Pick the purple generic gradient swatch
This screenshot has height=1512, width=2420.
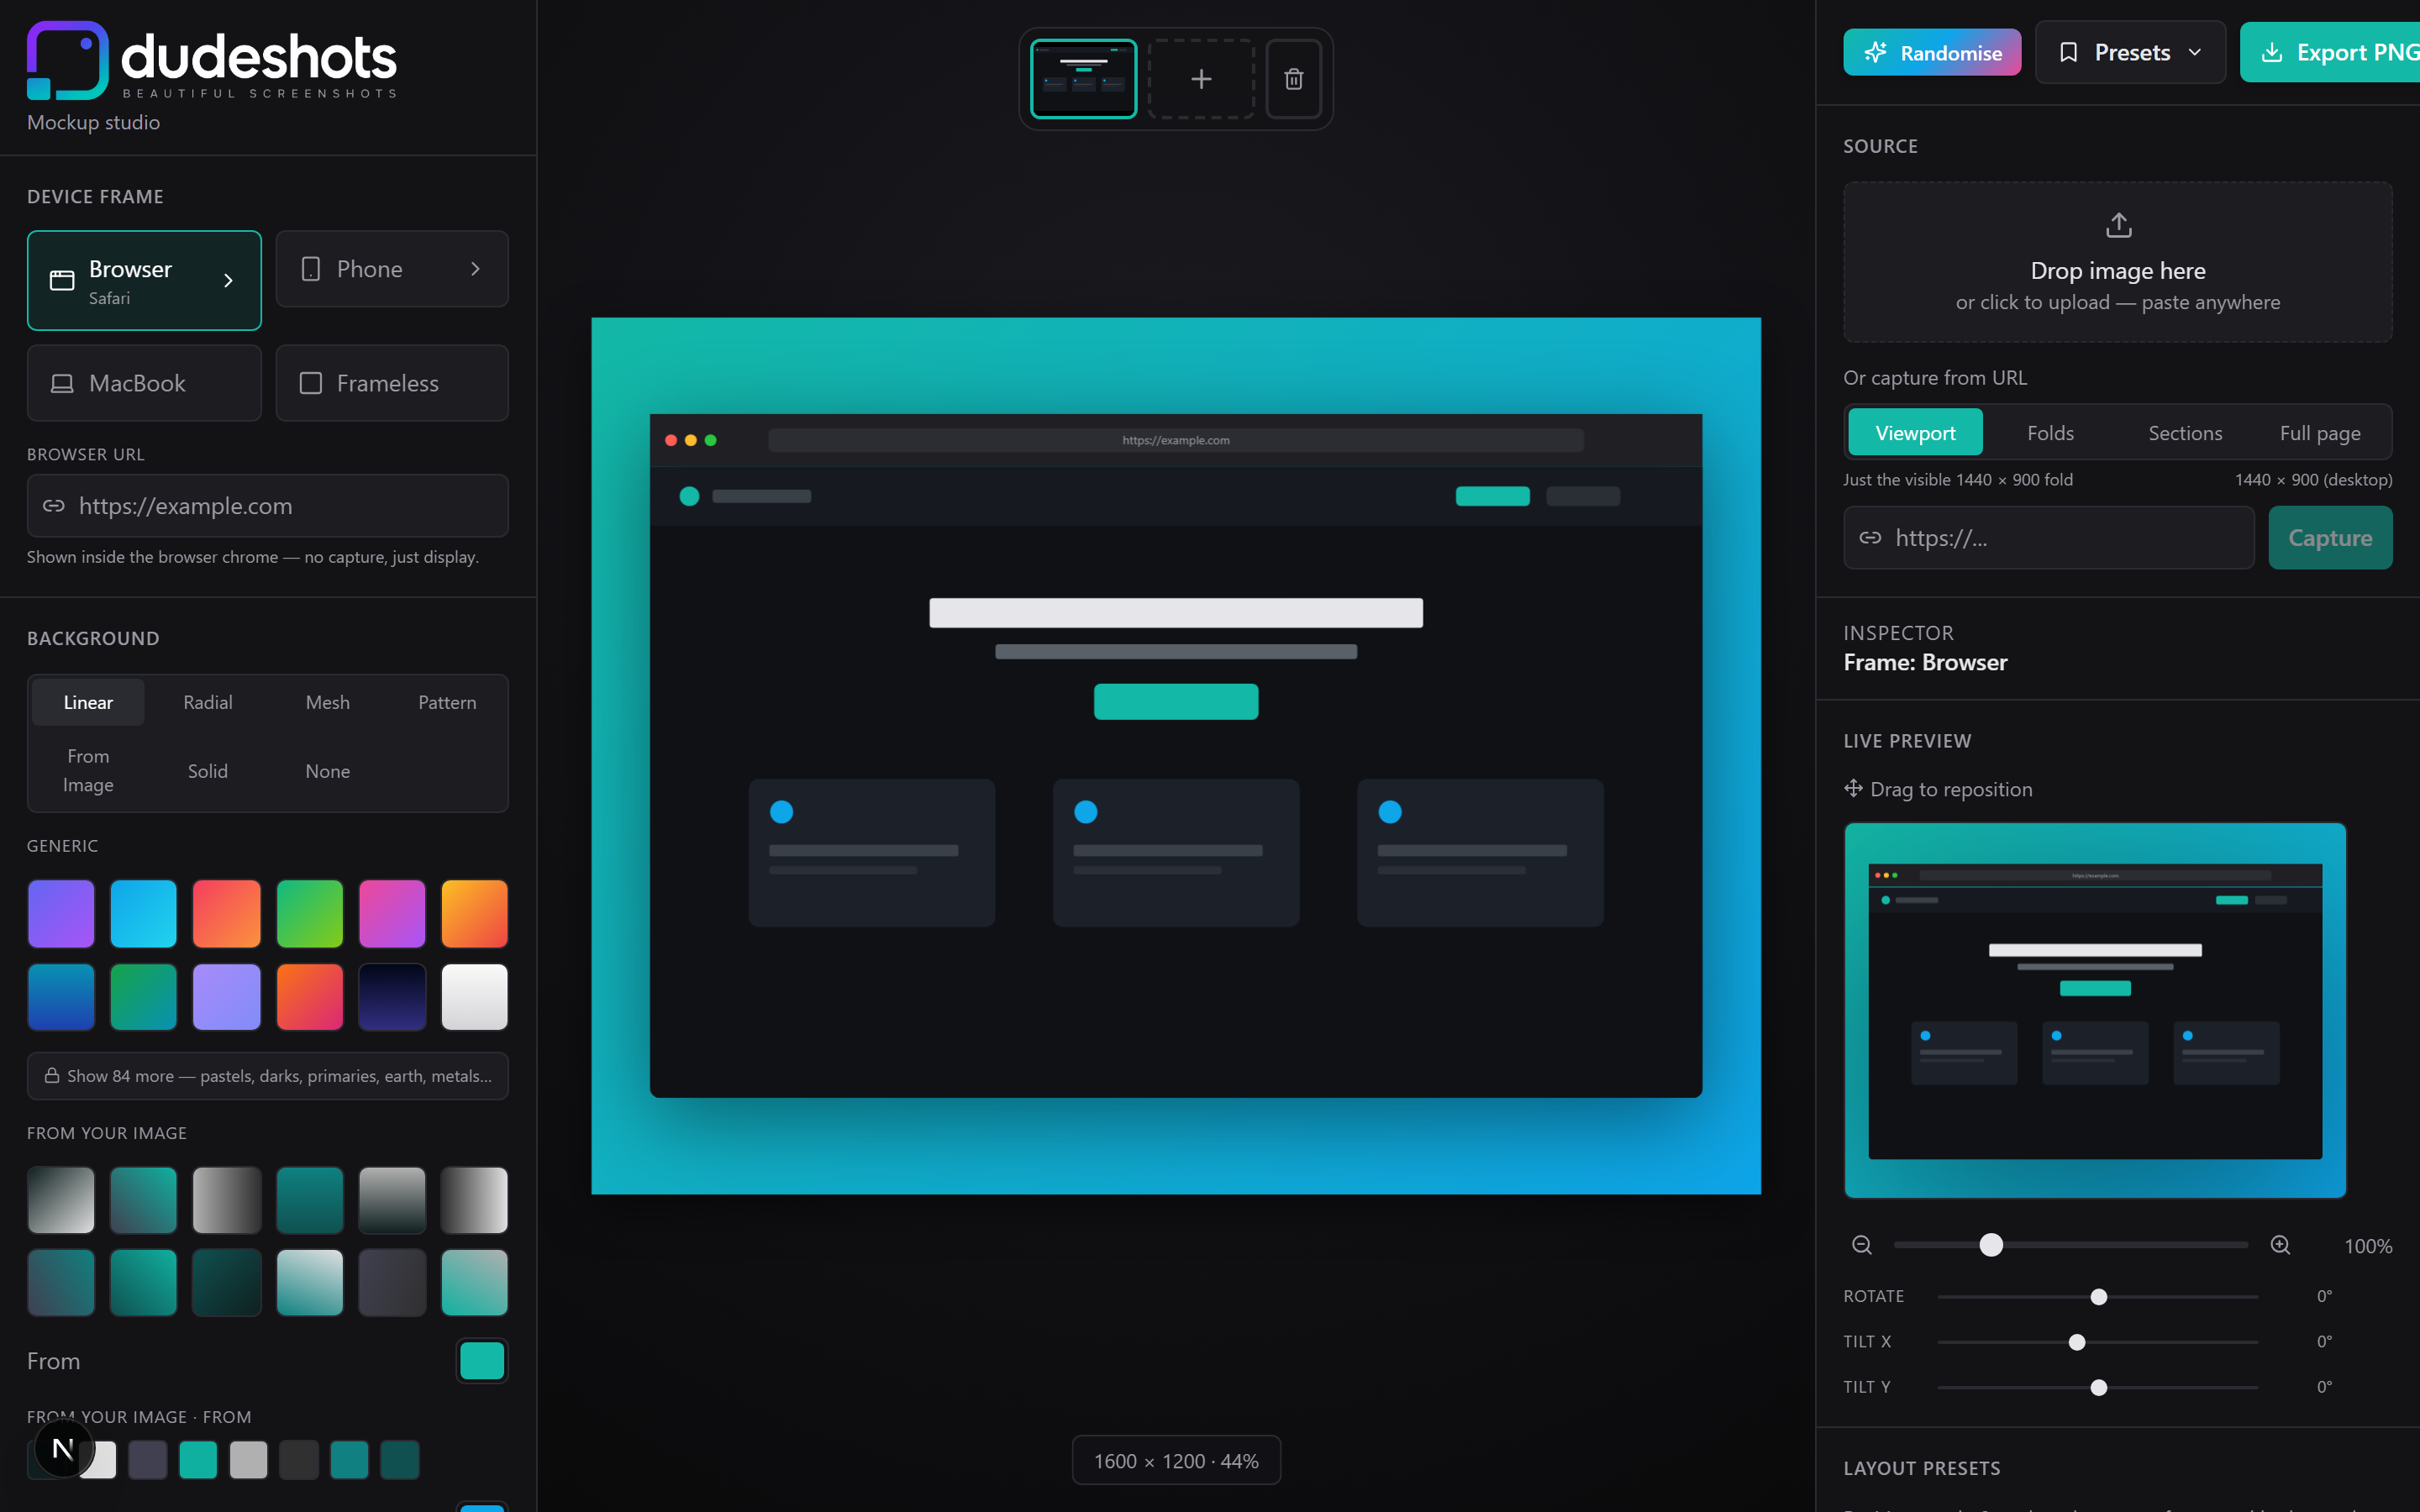pyautogui.click(x=61, y=913)
